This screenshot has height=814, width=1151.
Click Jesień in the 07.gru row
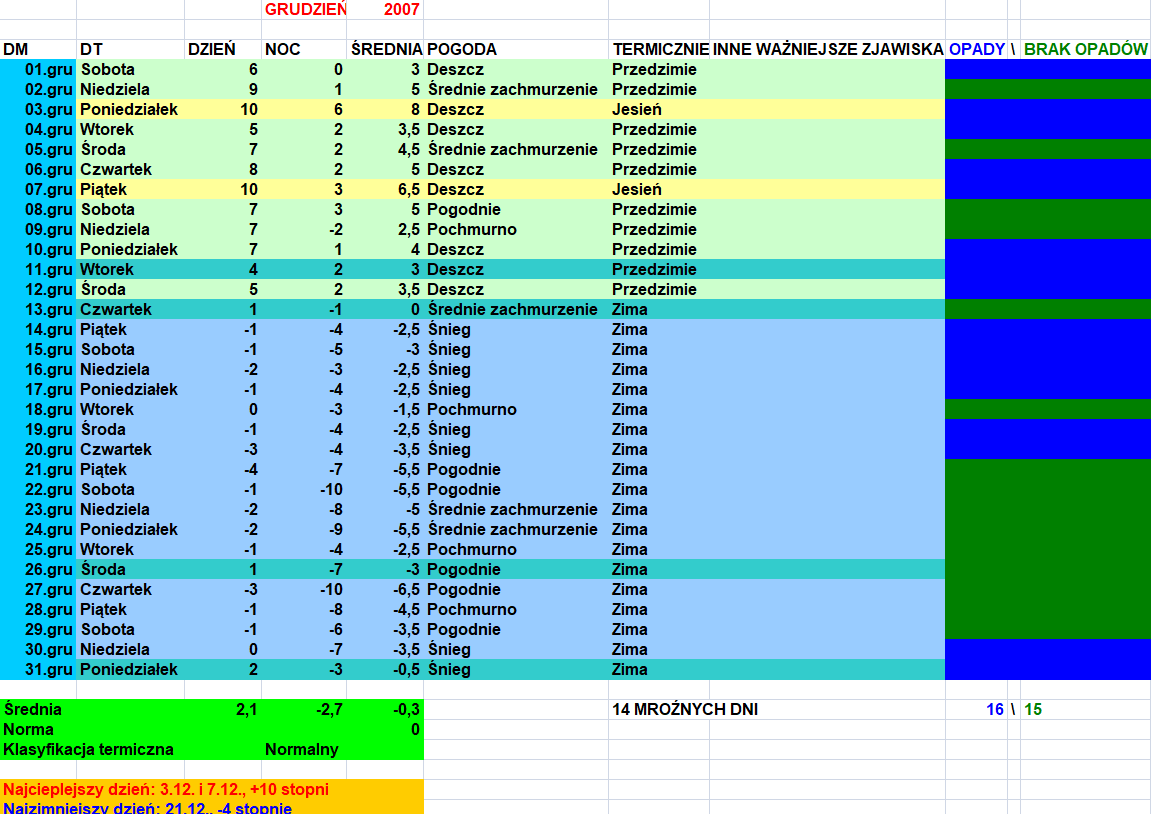(637, 189)
